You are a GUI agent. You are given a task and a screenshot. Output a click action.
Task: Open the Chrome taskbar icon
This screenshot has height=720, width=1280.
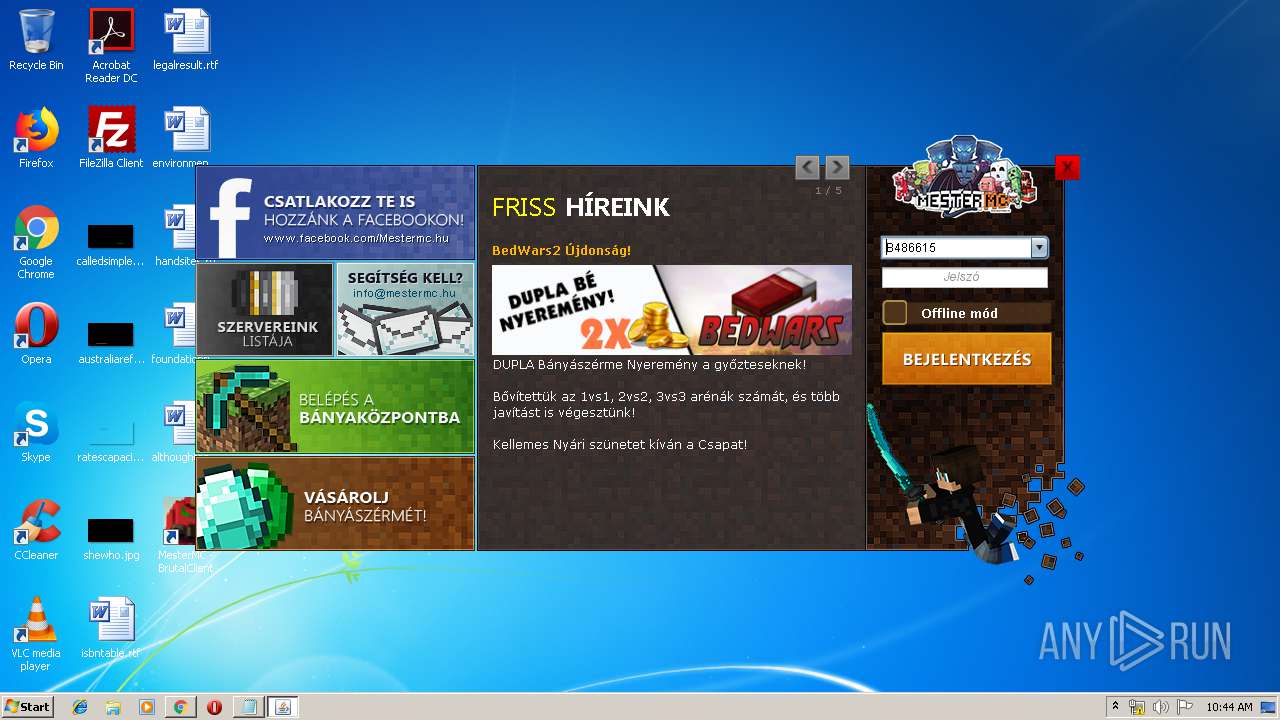[x=180, y=707]
